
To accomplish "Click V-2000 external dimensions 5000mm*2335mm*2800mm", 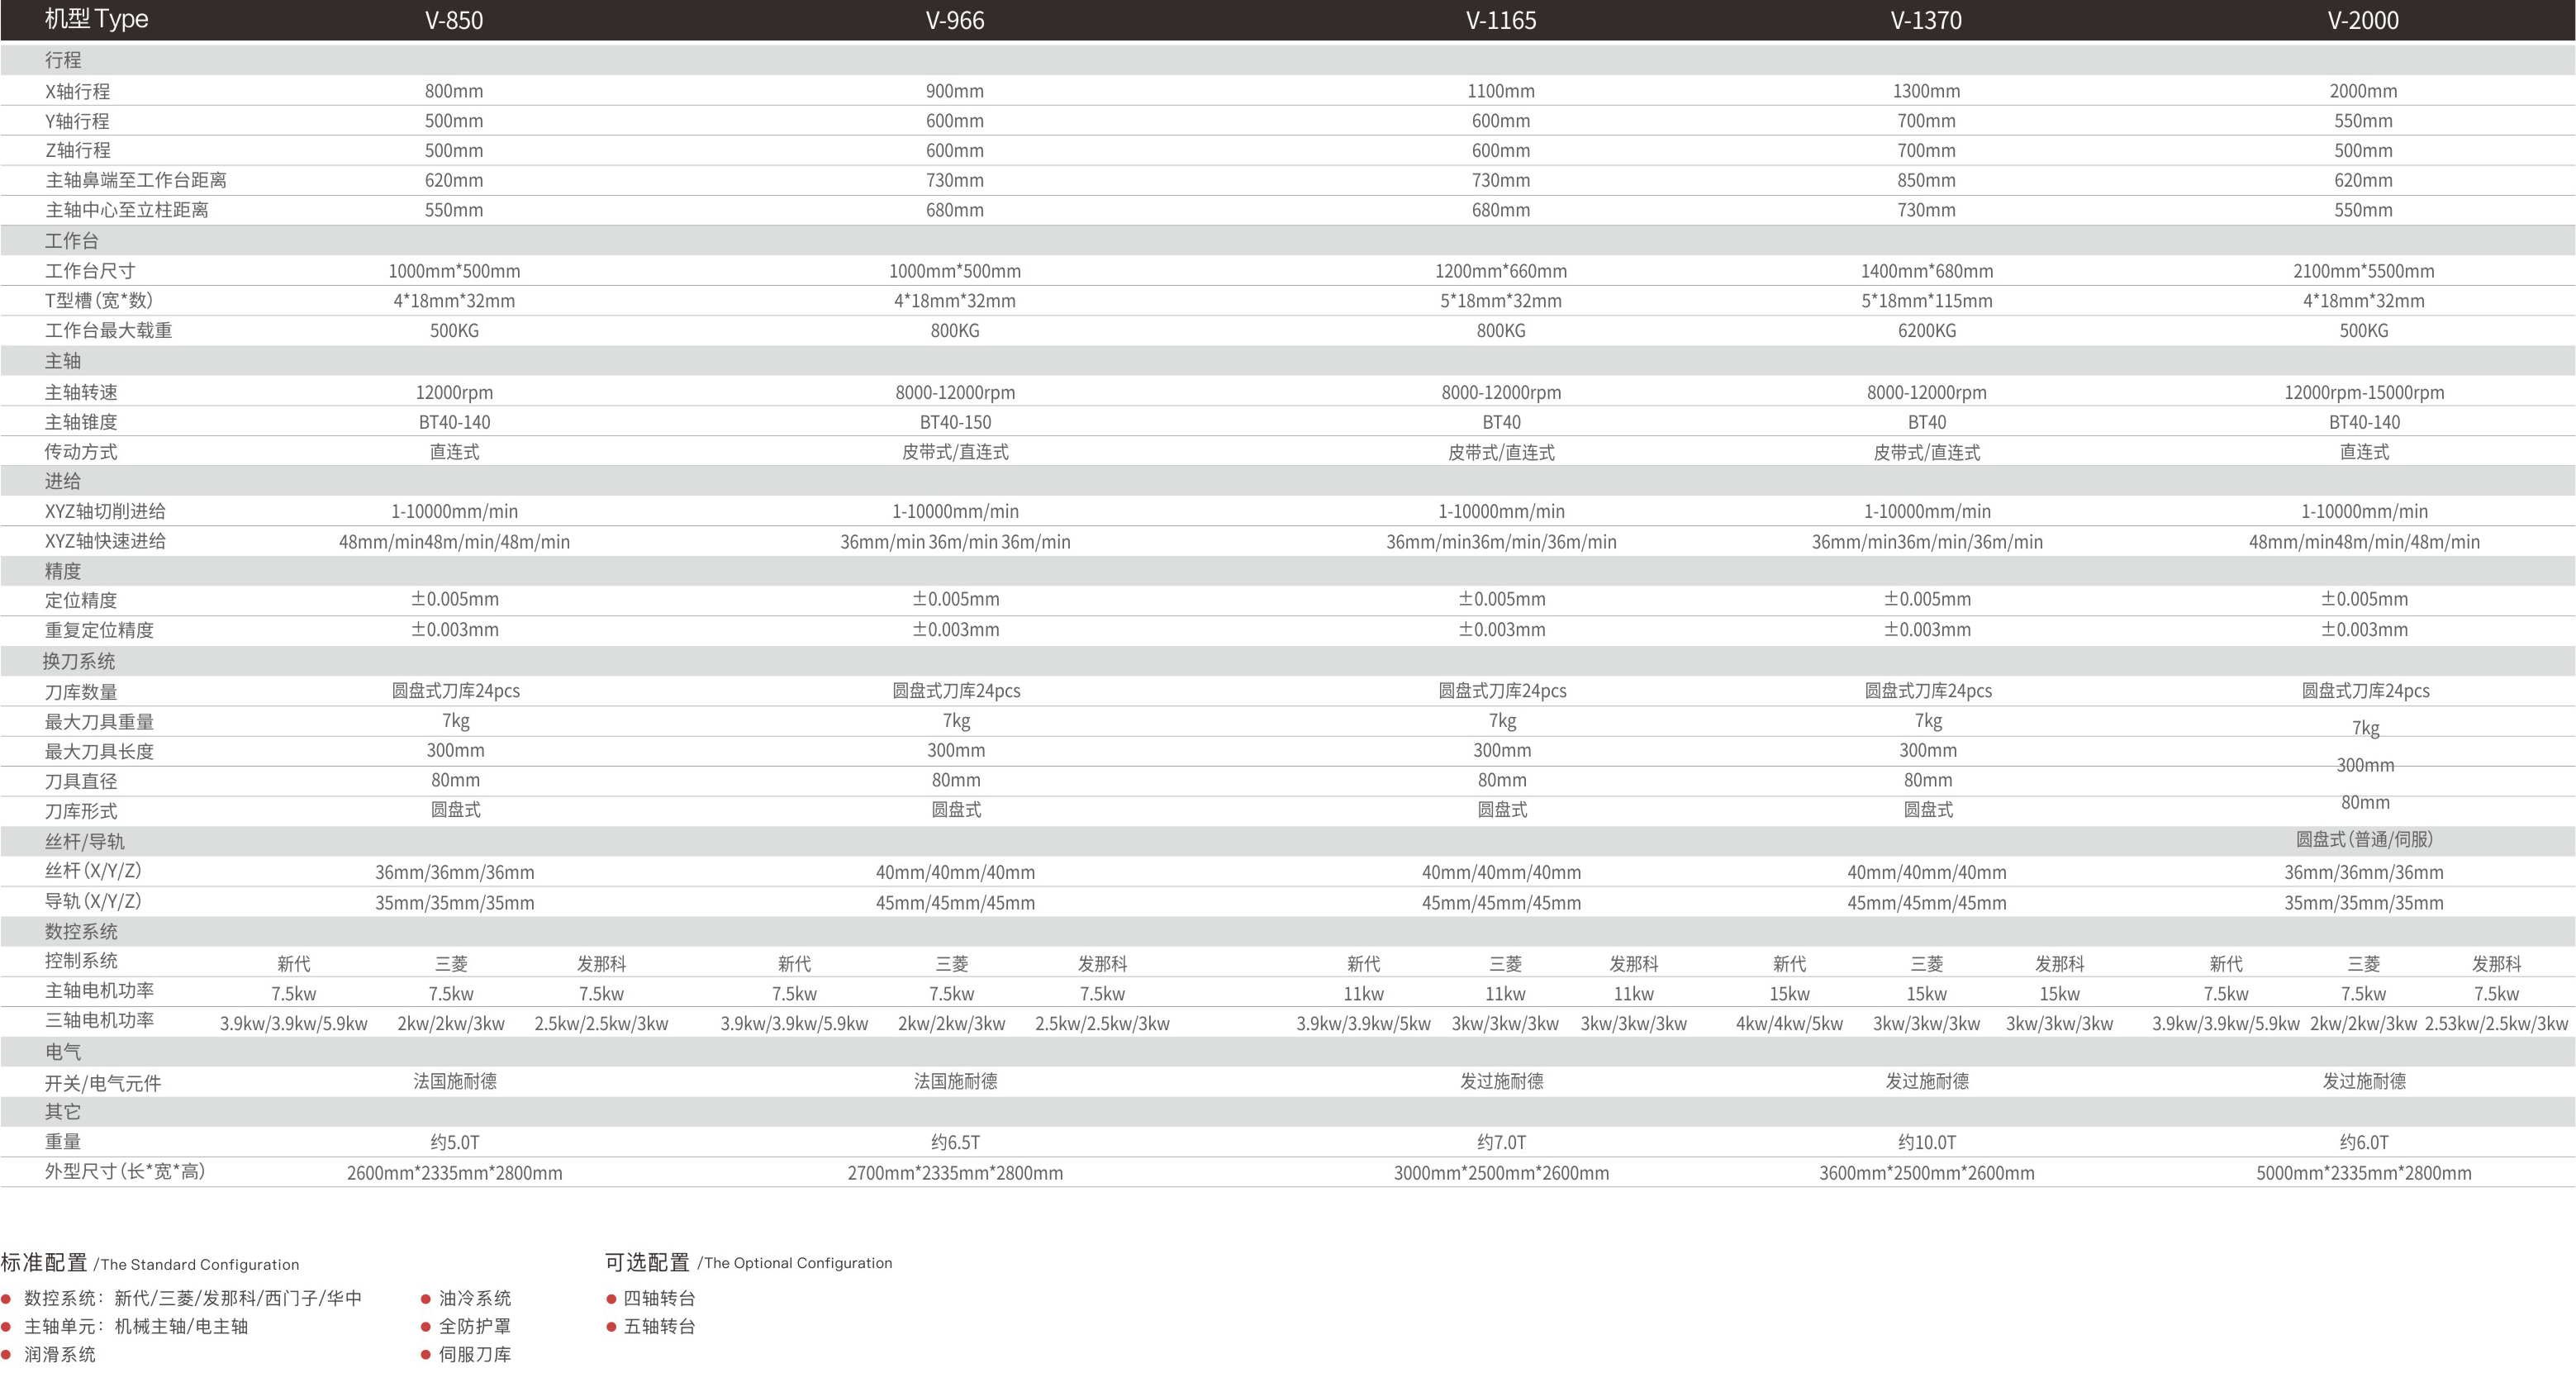I will [2363, 1173].
